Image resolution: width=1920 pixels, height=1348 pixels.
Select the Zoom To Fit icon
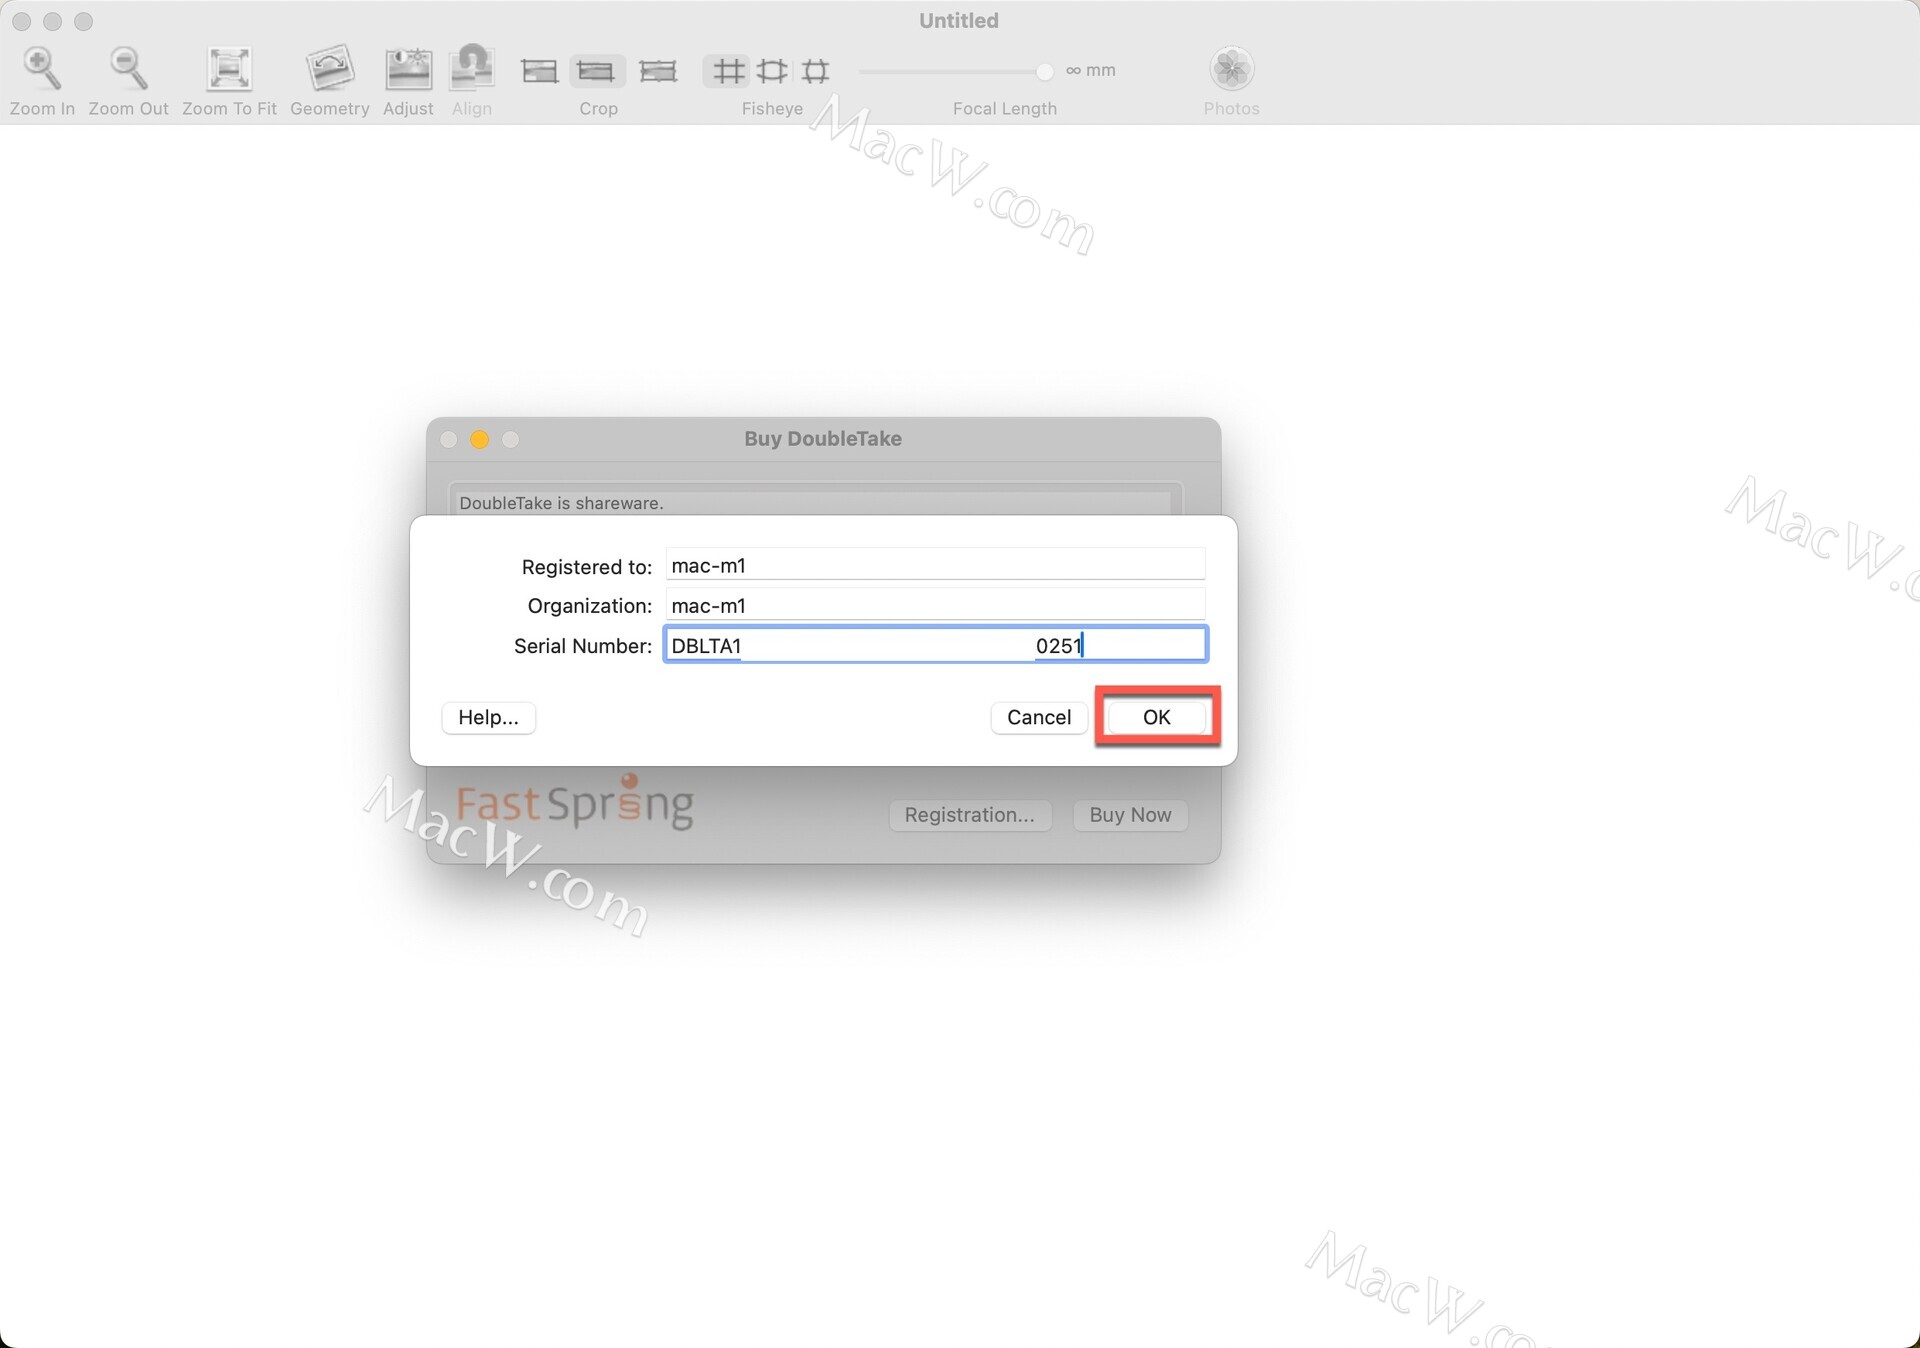(x=229, y=70)
